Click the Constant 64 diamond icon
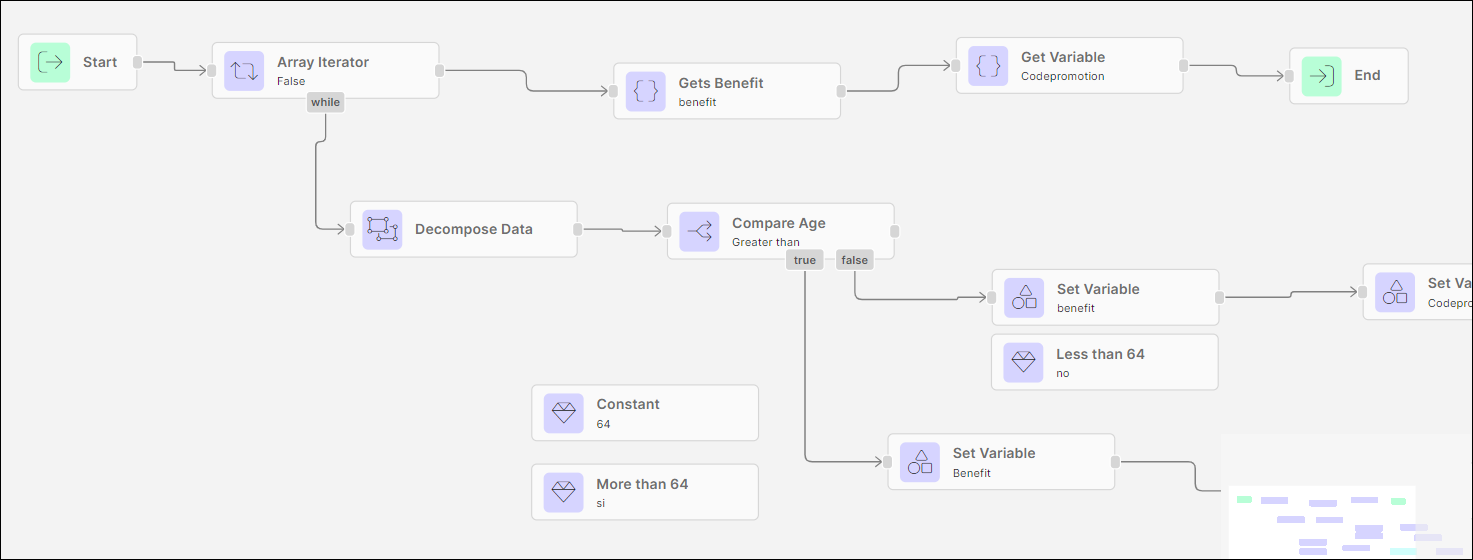Screen dimensions: 1473x560 564,413
